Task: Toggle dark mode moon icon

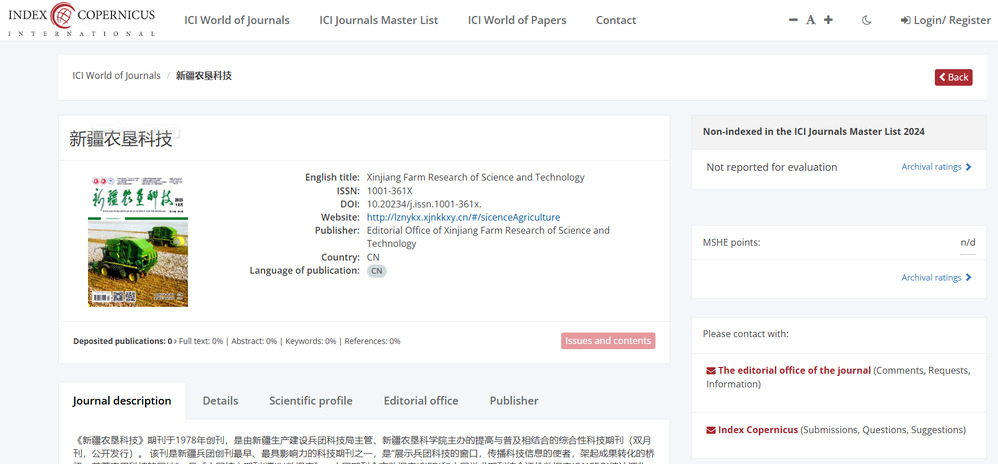Action: 866,20
